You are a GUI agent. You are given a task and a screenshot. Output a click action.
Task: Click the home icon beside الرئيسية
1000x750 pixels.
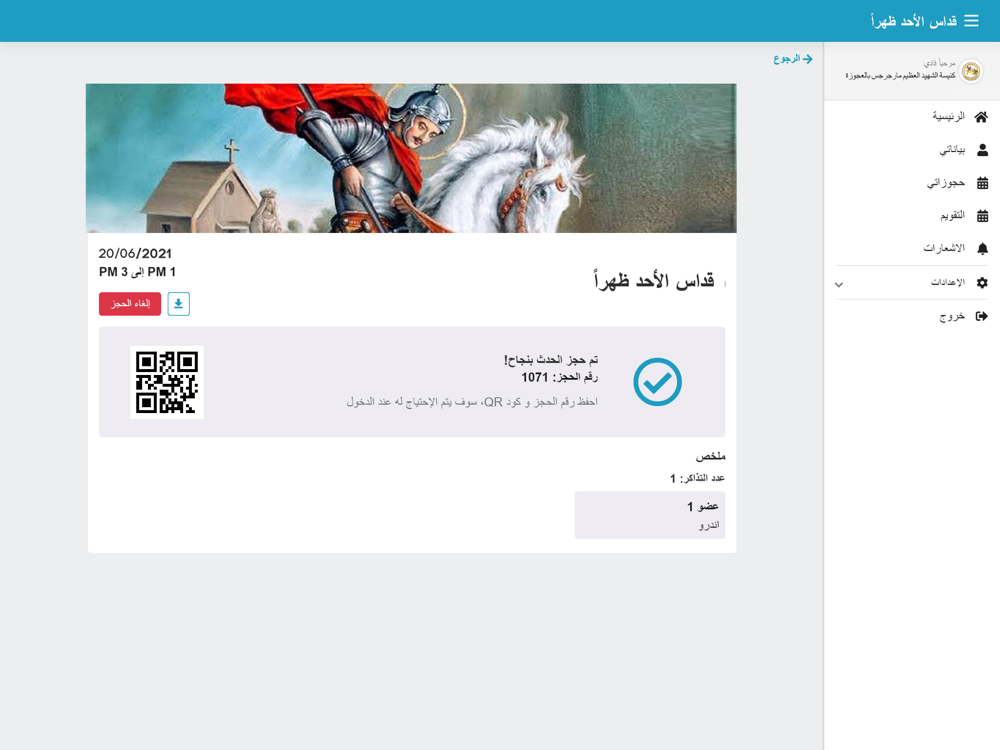click(x=982, y=117)
